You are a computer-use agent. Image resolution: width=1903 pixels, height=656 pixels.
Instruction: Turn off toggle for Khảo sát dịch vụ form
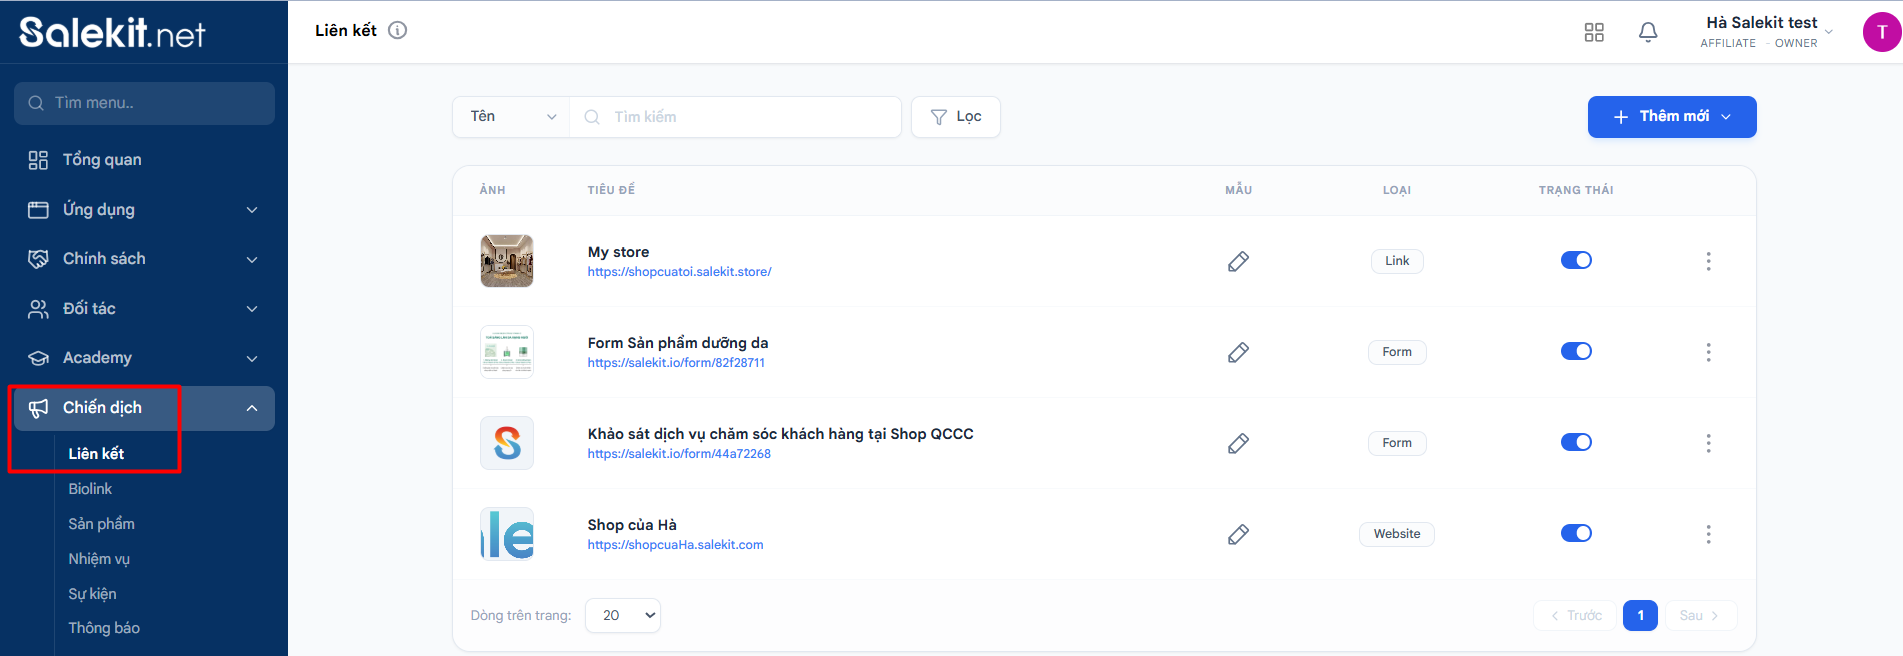point(1576,442)
